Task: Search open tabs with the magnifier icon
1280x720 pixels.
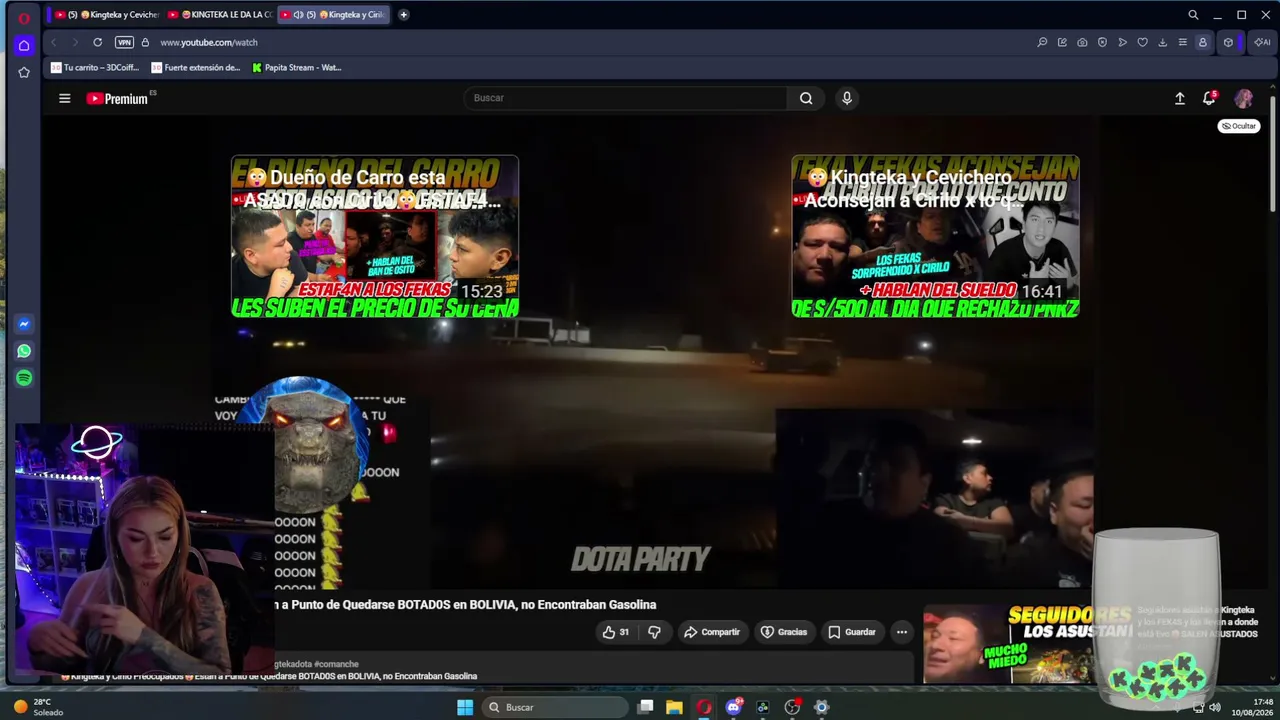Action: (1193, 15)
